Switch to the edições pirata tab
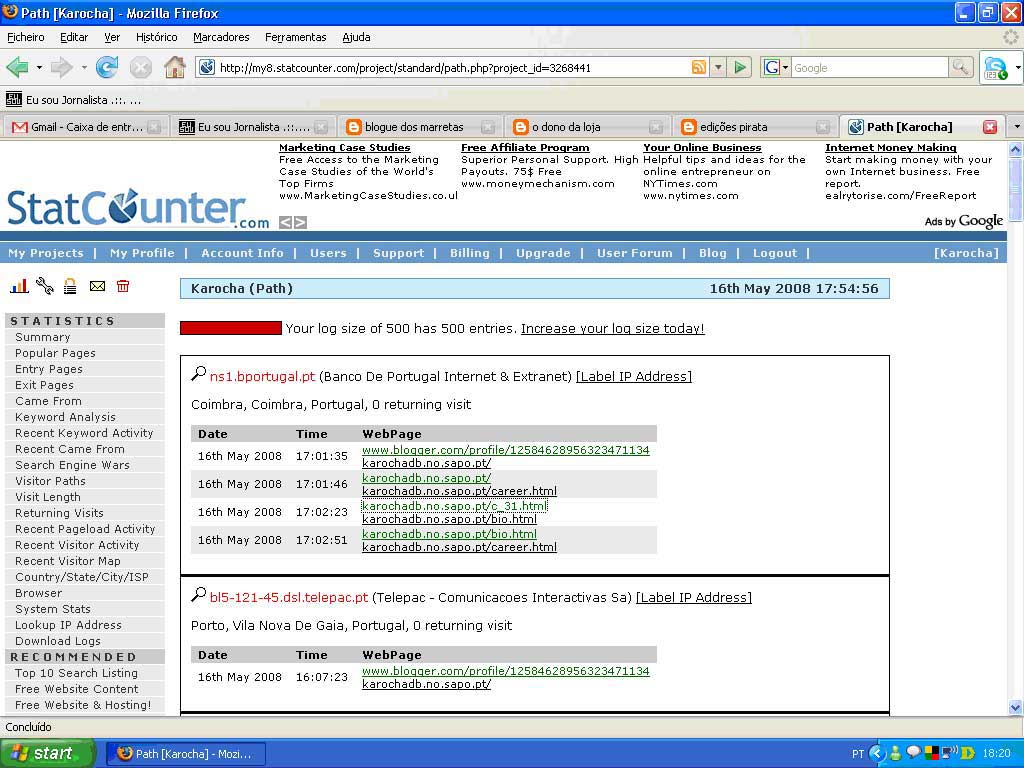 [755, 127]
